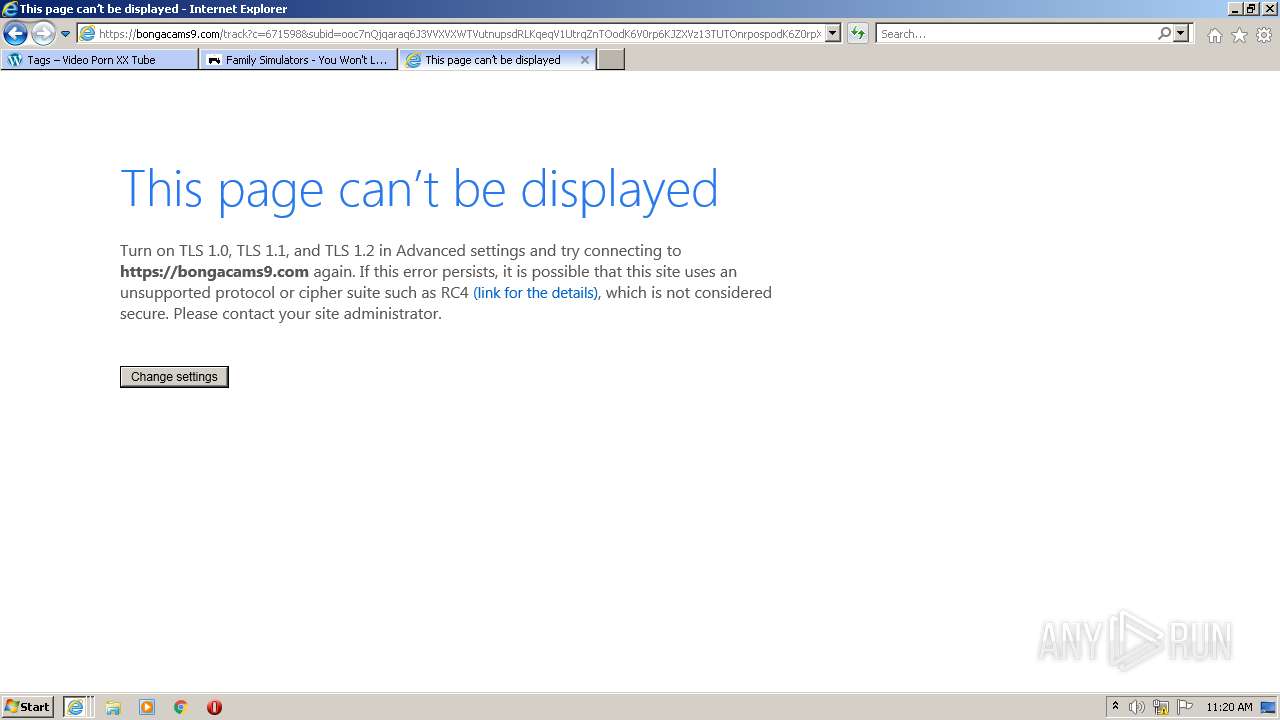This screenshot has width=1280, height=720.
Task: Go to the Home page icon
Action: [1214, 35]
